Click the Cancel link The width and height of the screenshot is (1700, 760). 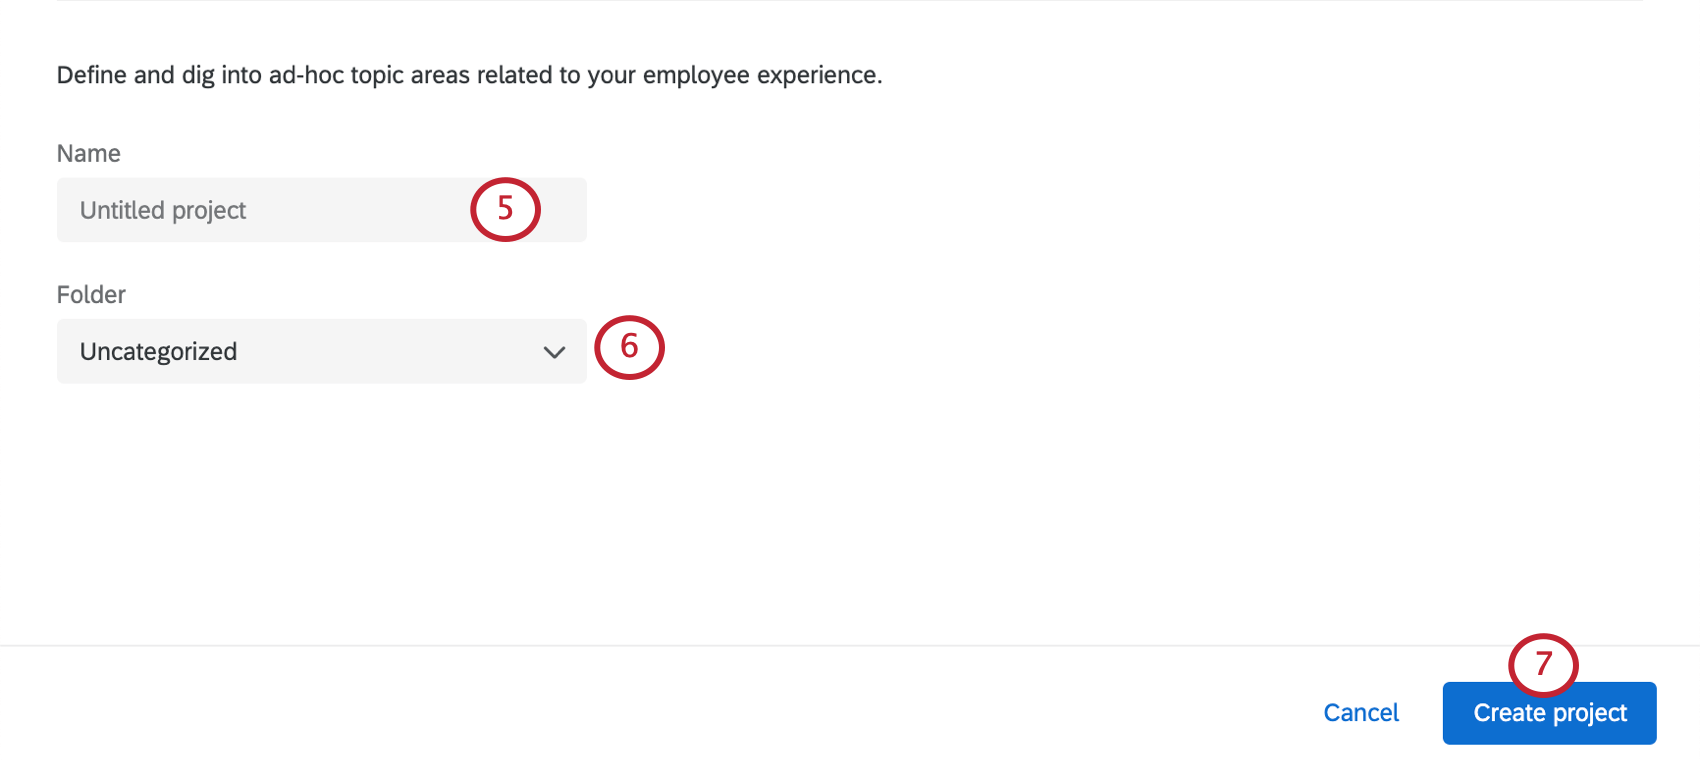(x=1361, y=713)
